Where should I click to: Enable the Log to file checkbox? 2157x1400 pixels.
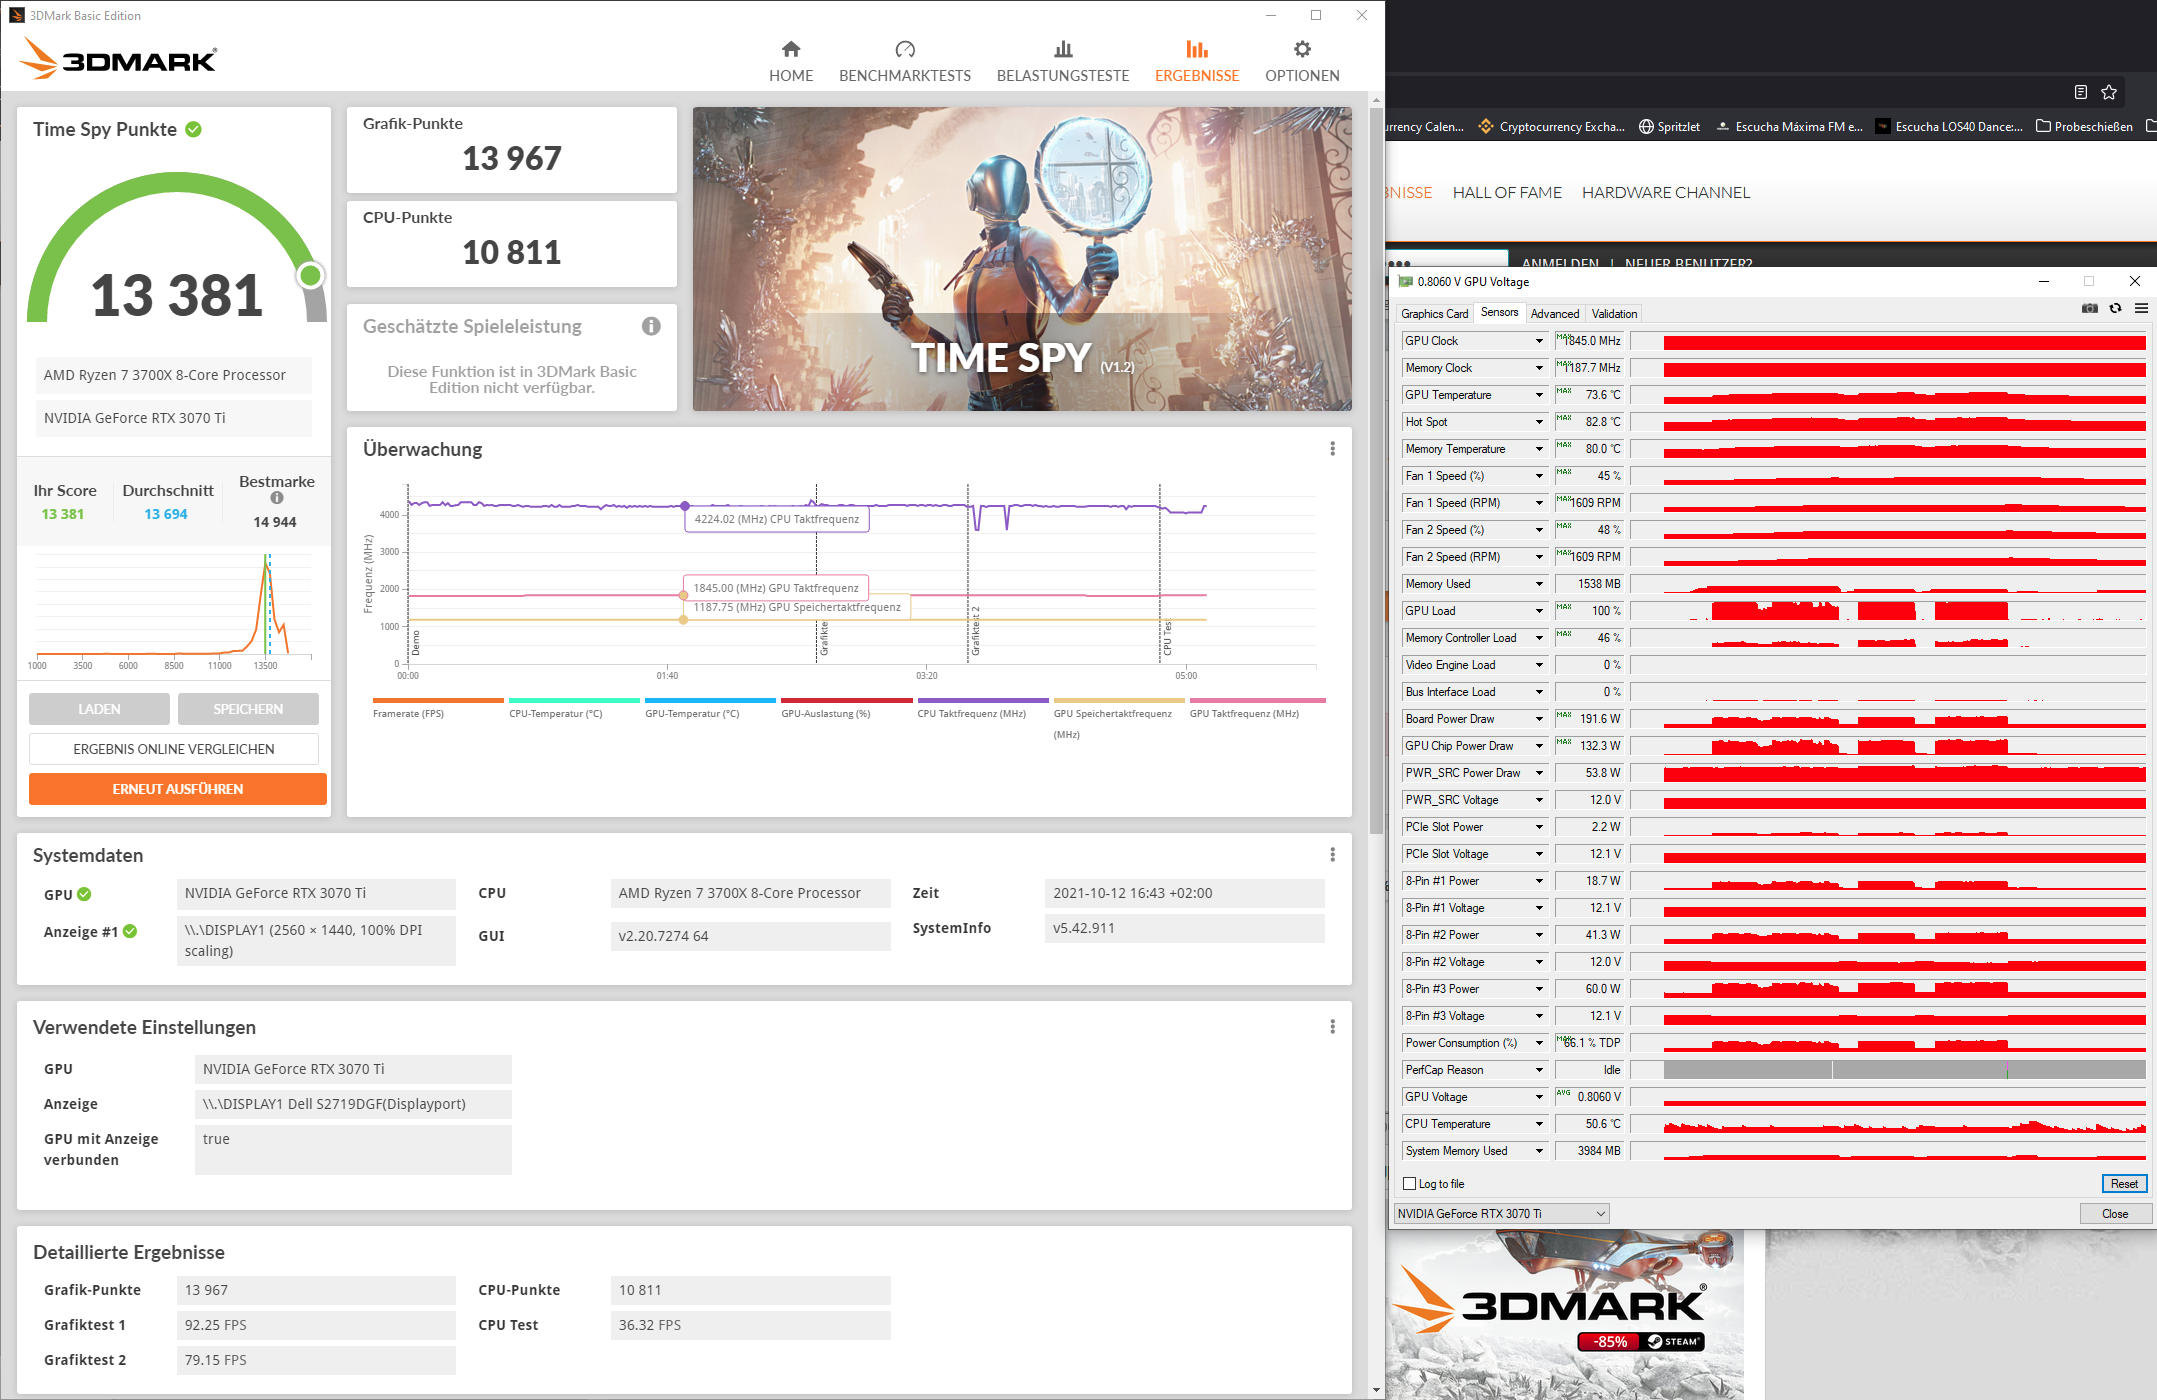pos(1410,1184)
